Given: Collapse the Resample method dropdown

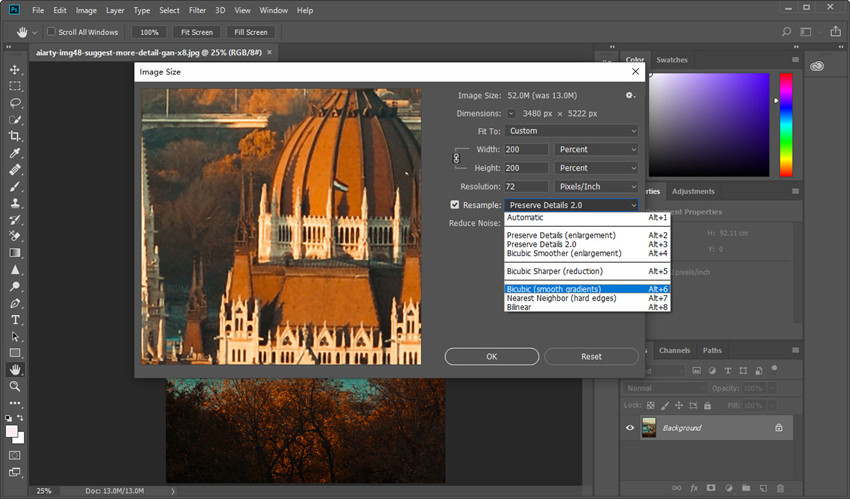Looking at the screenshot, I should pos(571,205).
